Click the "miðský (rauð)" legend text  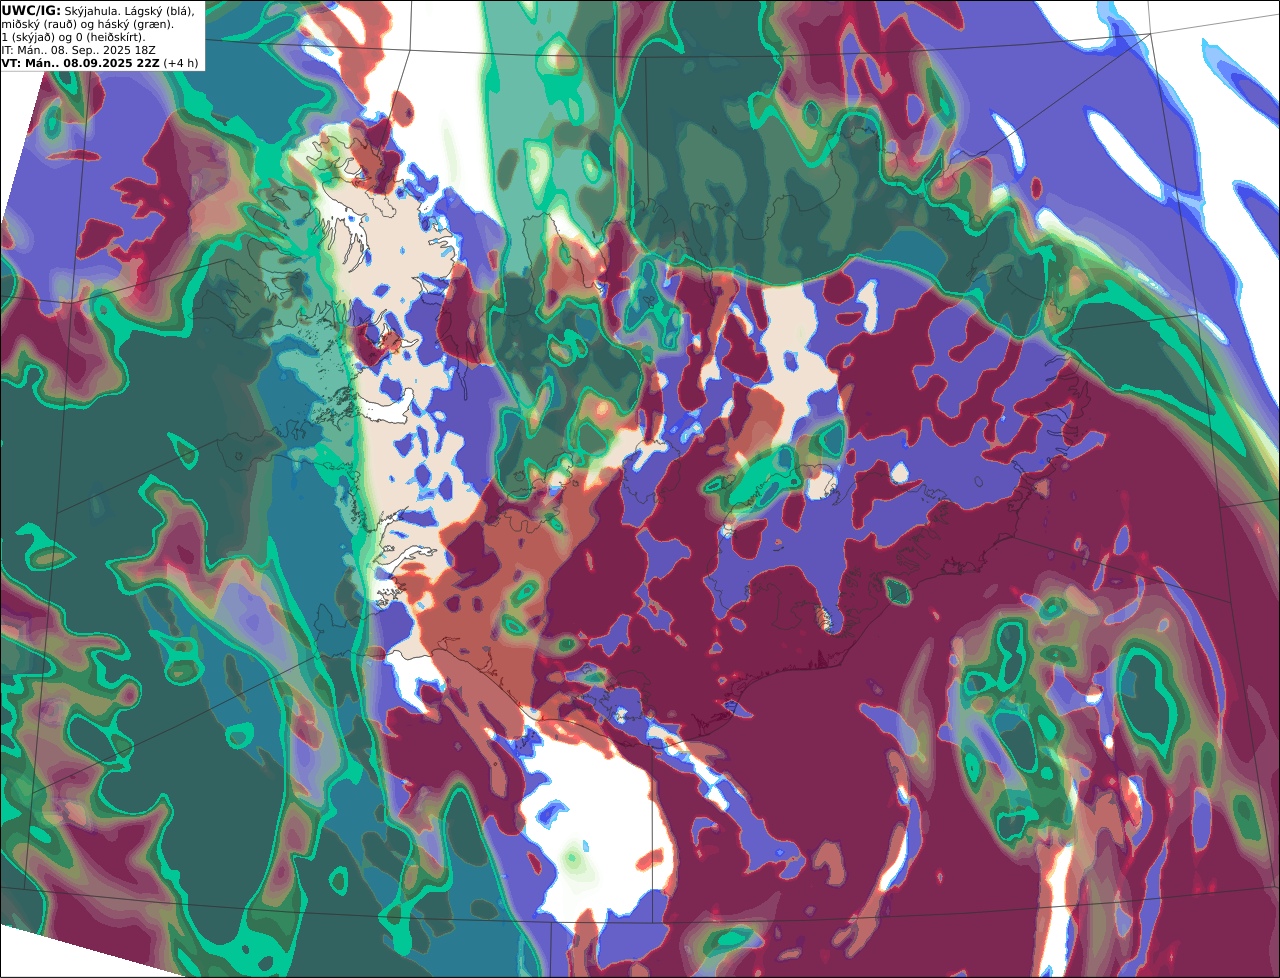click(x=39, y=25)
